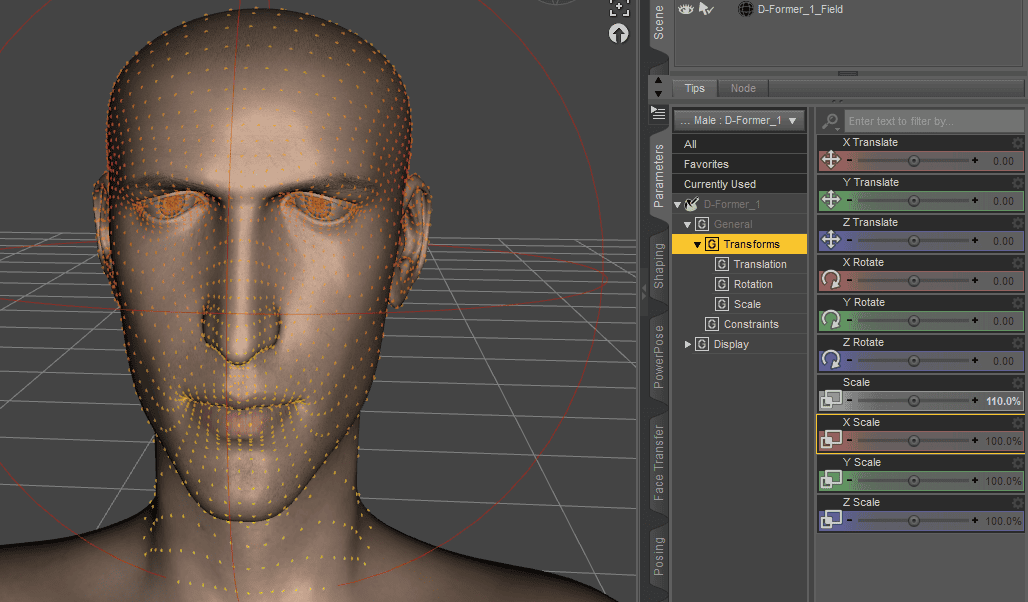Select the Favorites category
The width and height of the screenshot is (1028, 602).
[738, 163]
